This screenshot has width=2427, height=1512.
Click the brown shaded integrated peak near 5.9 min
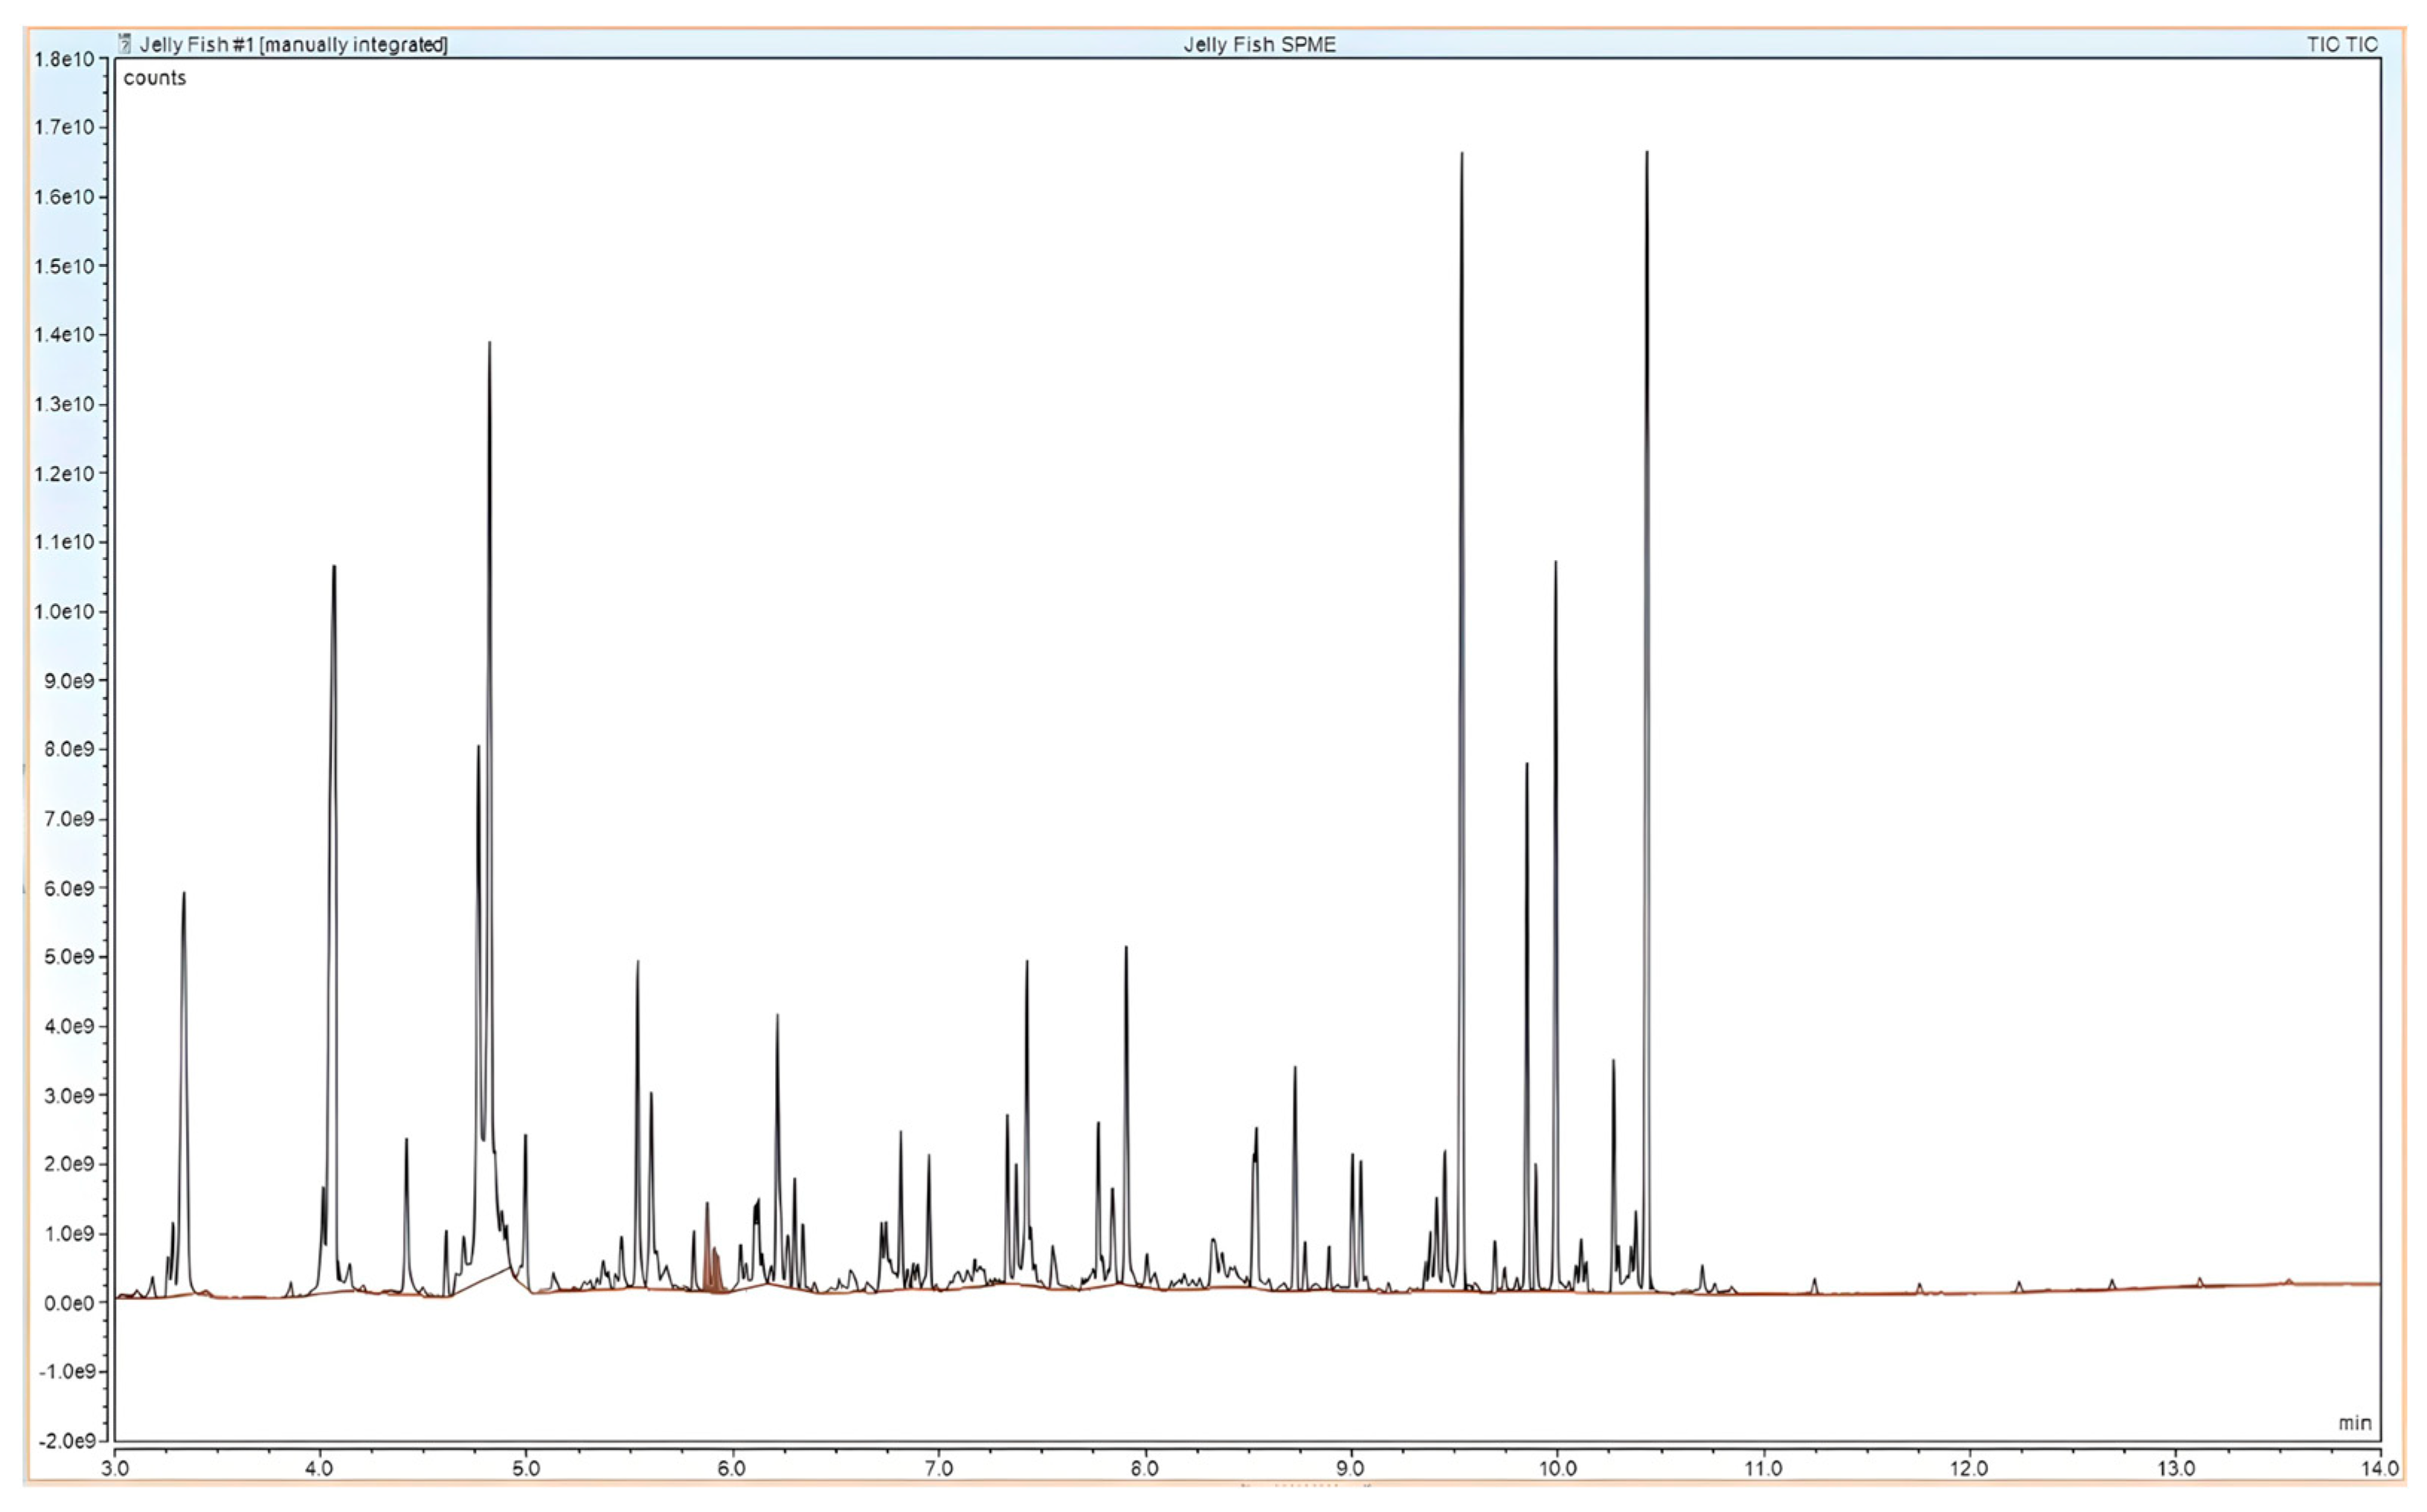(712, 1266)
